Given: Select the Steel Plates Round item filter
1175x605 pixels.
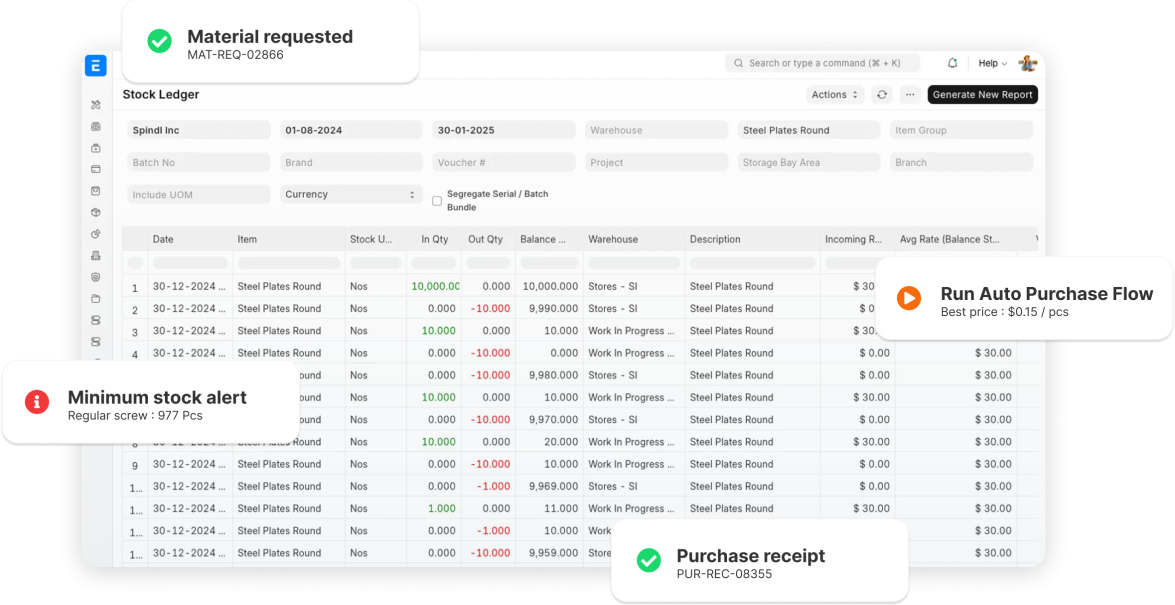Looking at the screenshot, I should click(808, 129).
